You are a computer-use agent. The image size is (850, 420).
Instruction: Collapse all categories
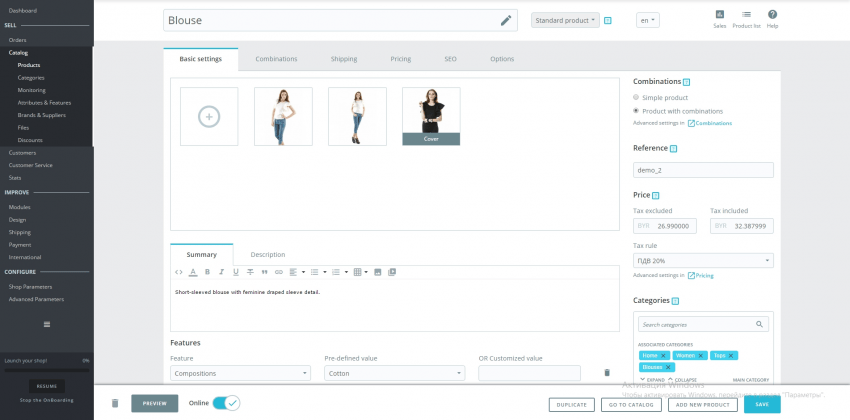(x=682, y=380)
